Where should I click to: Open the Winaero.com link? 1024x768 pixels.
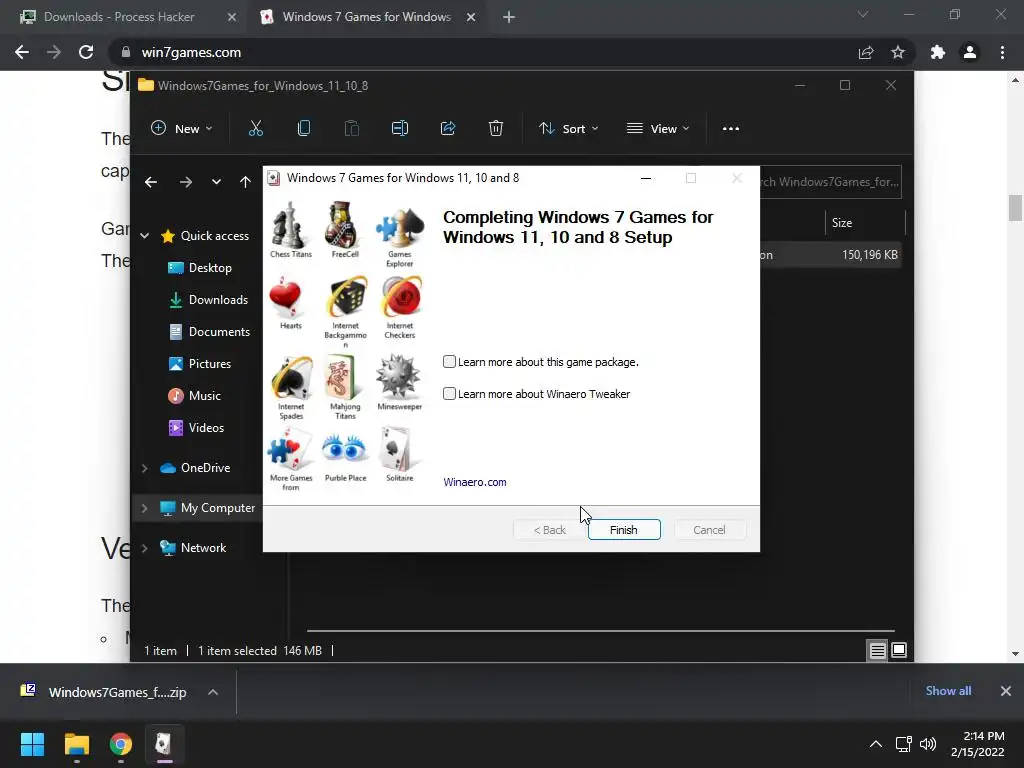tap(475, 482)
